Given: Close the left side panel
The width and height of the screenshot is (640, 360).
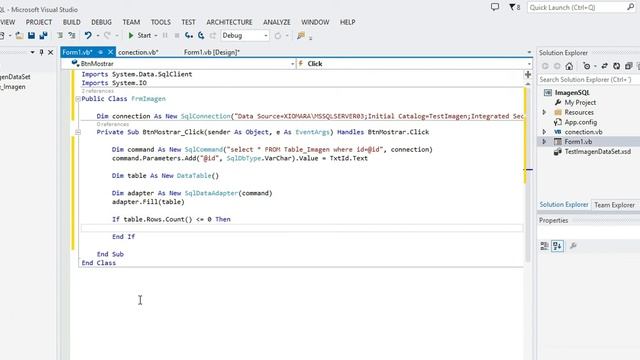Looking at the screenshot, I should pos(51,52).
